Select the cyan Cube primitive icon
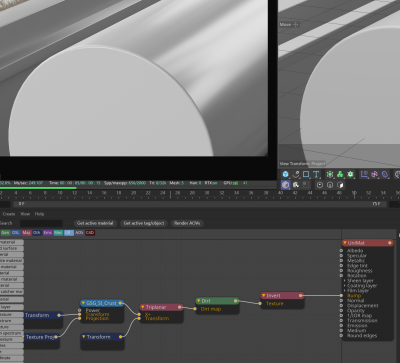400x363 pixels. [286, 174]
